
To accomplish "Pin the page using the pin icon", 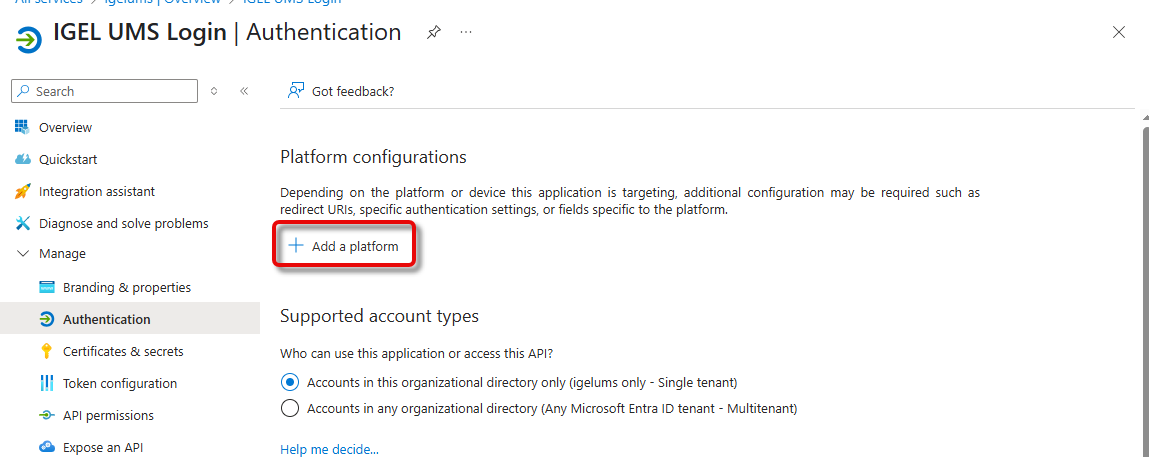I will click(x=433, y=32).
